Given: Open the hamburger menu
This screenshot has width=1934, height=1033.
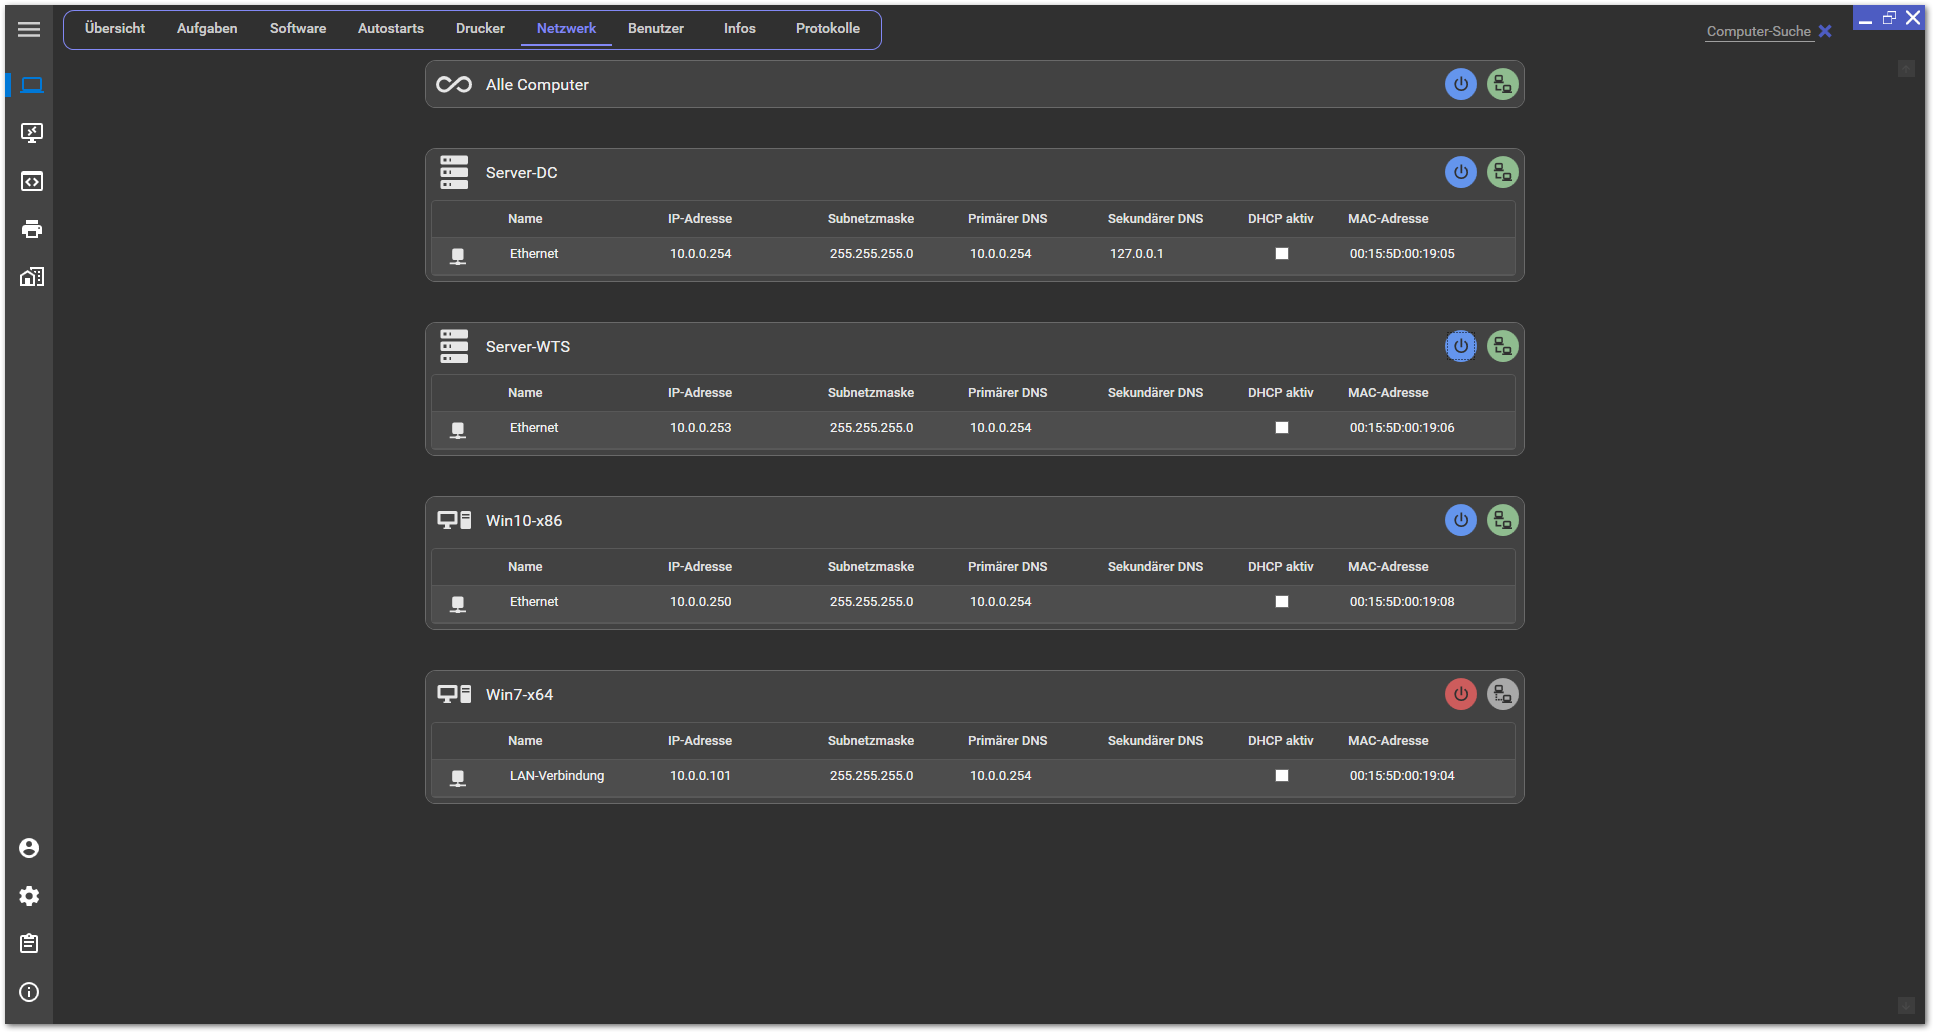Looking at the screenshot, I should (x=29, y=29).
